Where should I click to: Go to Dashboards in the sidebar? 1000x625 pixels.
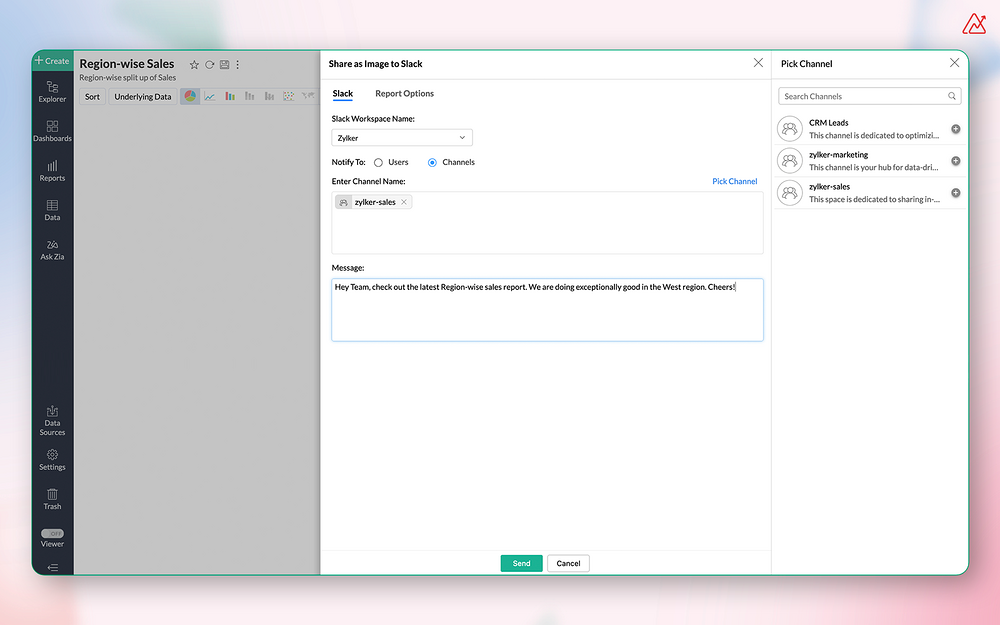click(x=52, y=131)
